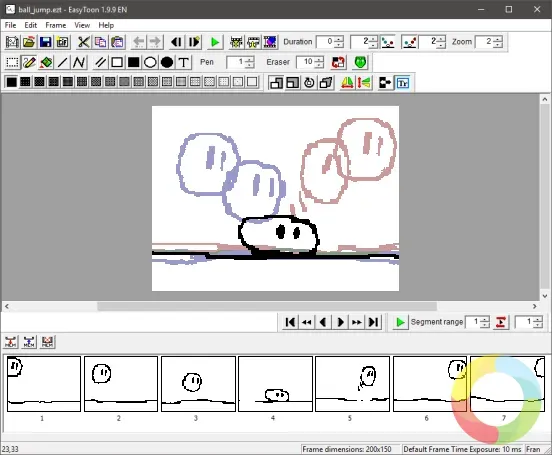Image resolution: width=552 pixels, height=455 pixels.
Task: Paste from the clipboard
Action: [x=117, y=42]
